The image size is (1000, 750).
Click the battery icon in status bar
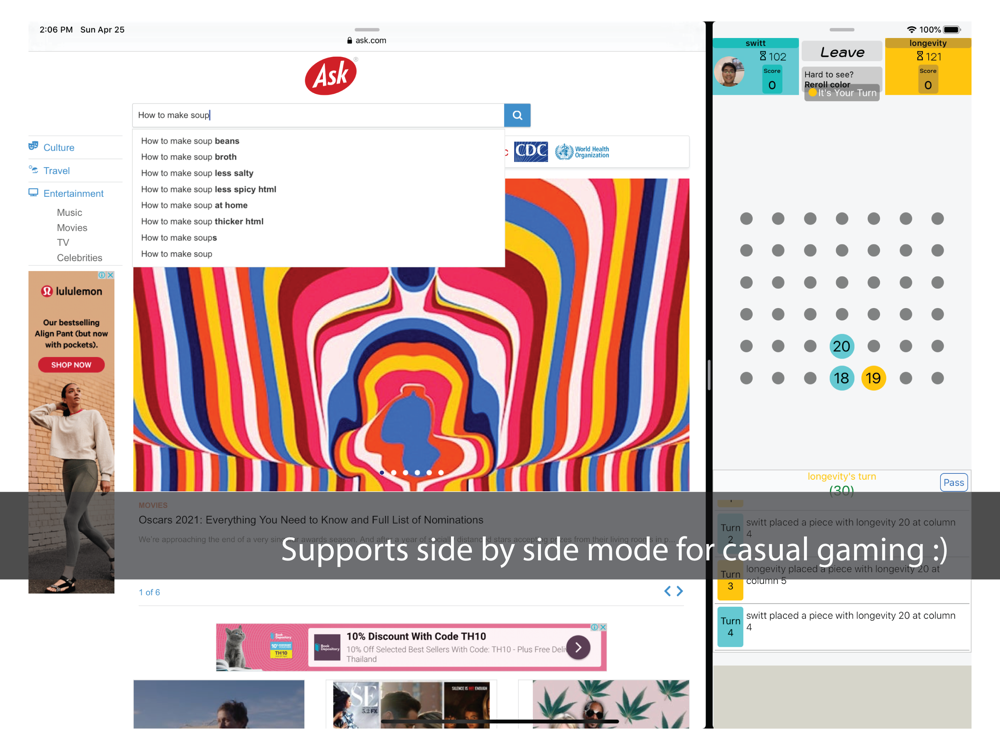[952, 29]
